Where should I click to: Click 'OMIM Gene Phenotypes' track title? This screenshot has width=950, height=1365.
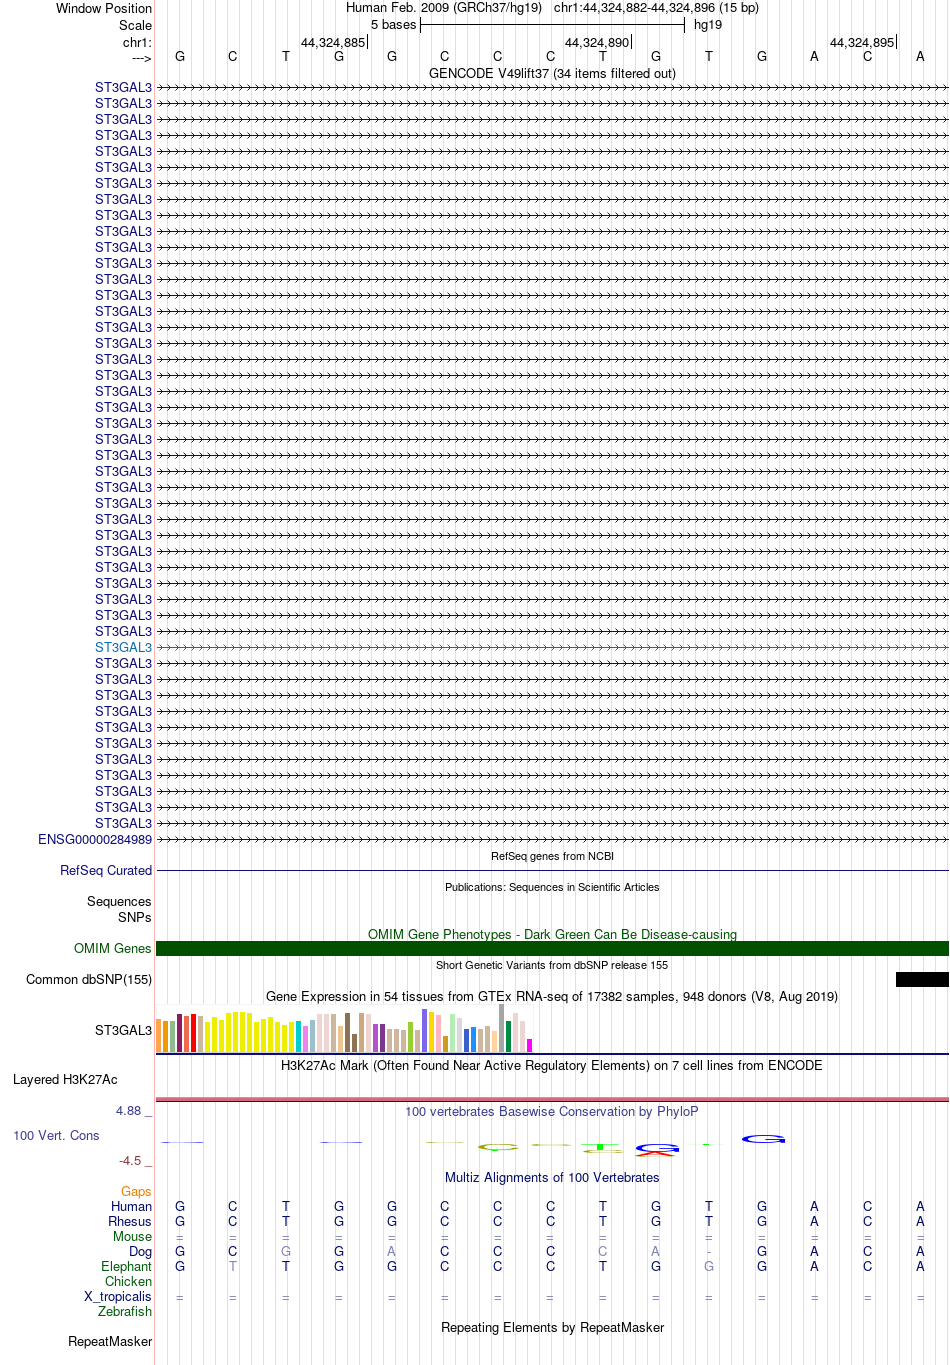pyautogui.click(x=552, y=934)
